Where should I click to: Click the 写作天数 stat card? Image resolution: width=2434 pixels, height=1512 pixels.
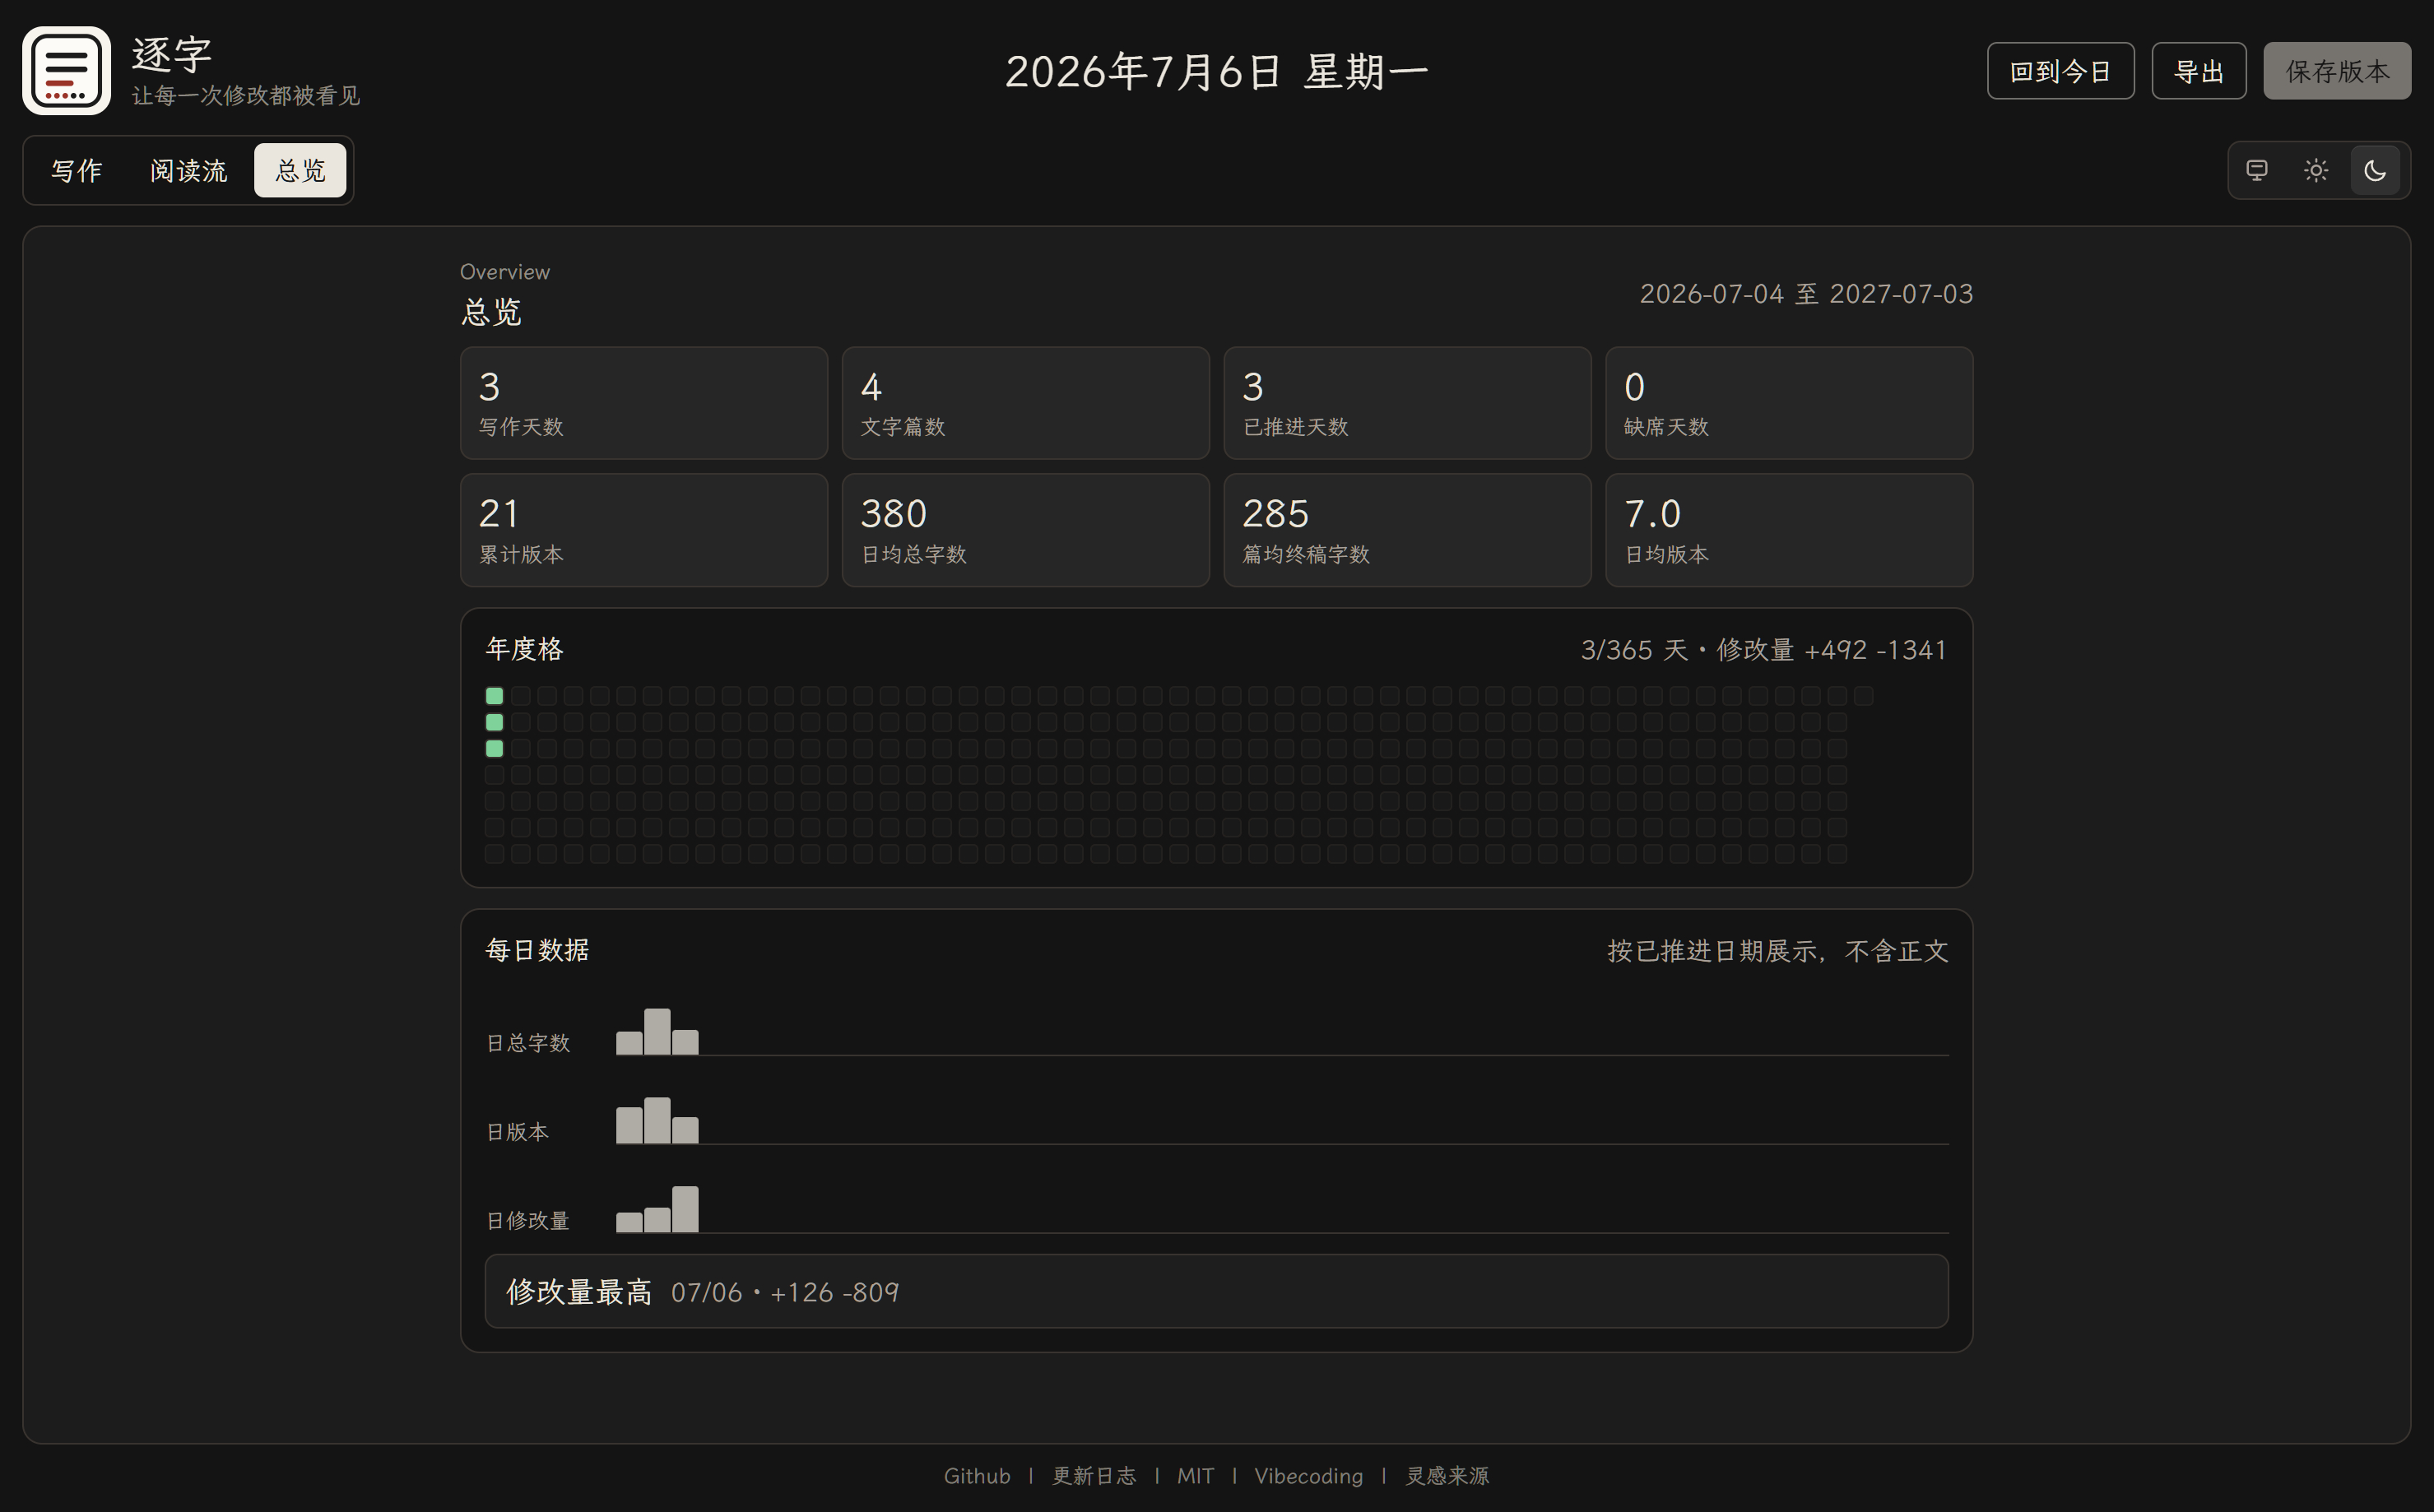[x=644, y=403]
